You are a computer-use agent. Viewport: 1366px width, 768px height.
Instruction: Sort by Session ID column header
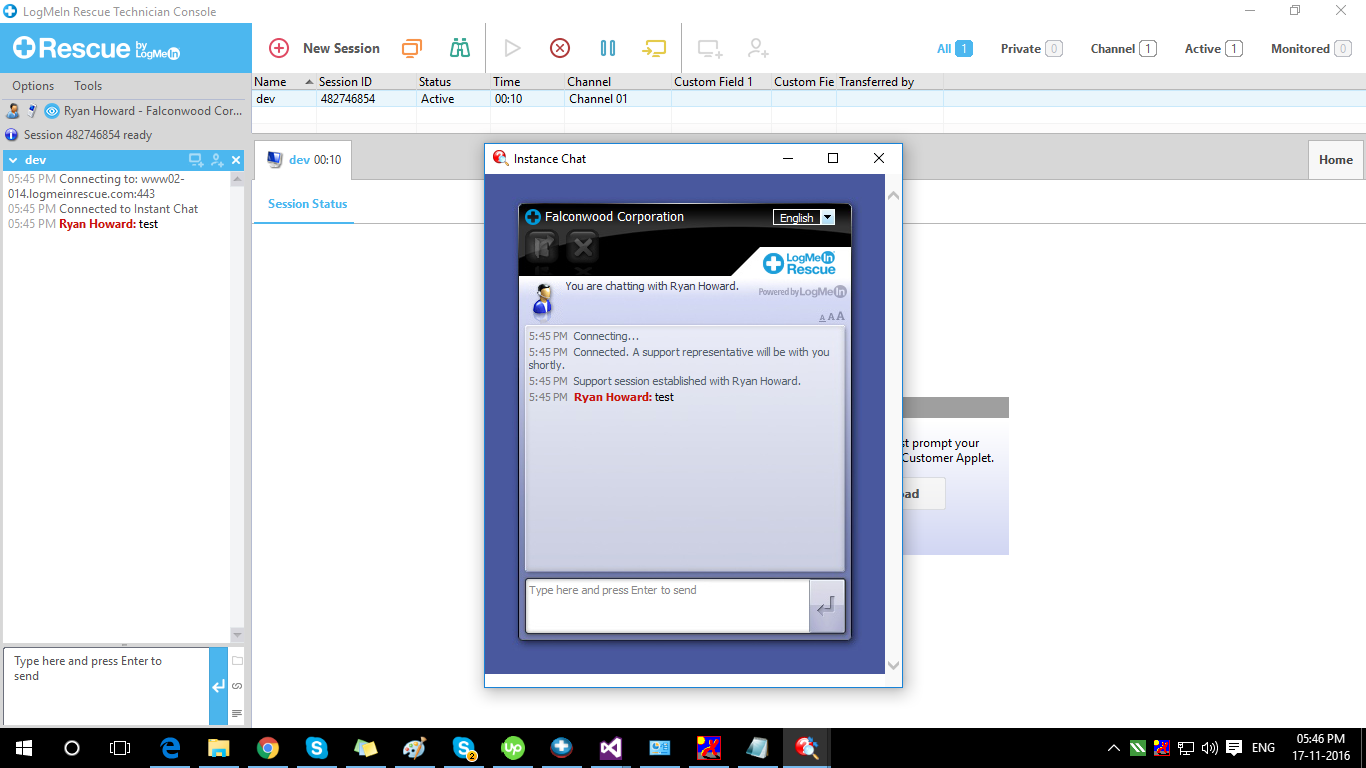(x=366, y=82)
